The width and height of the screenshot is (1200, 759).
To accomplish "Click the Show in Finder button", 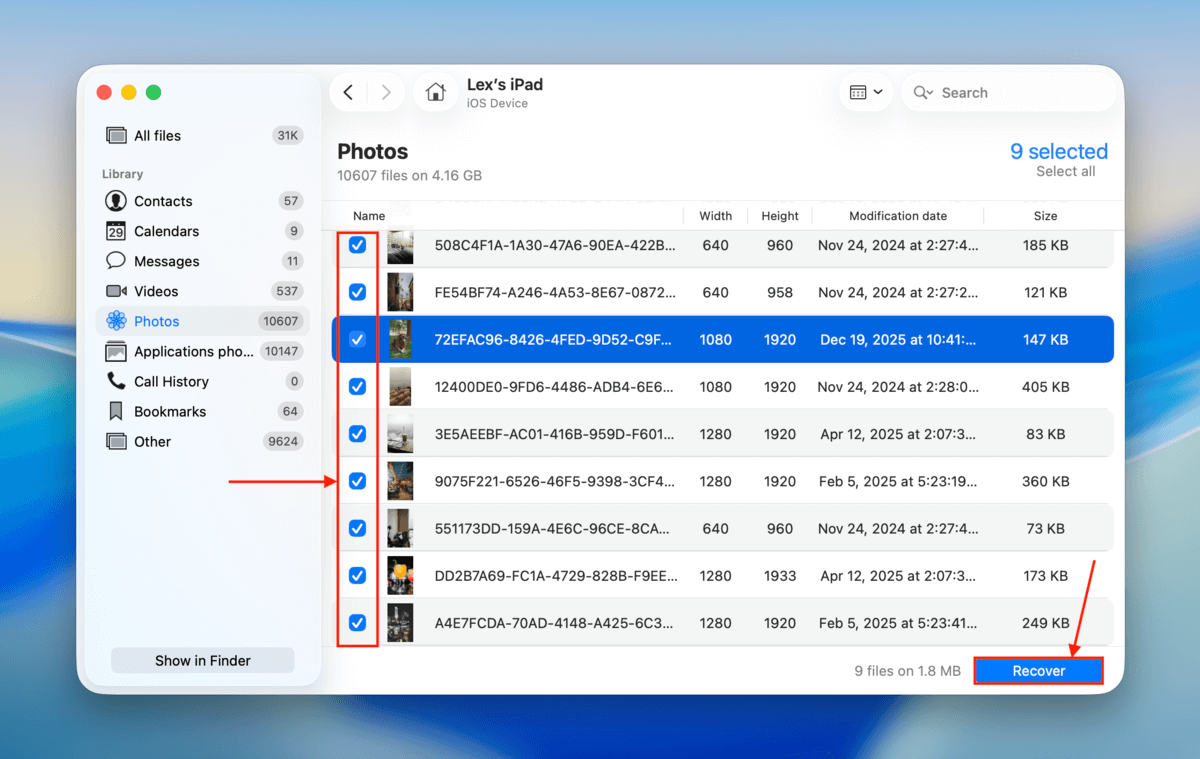I will click(x=202, y=660).
